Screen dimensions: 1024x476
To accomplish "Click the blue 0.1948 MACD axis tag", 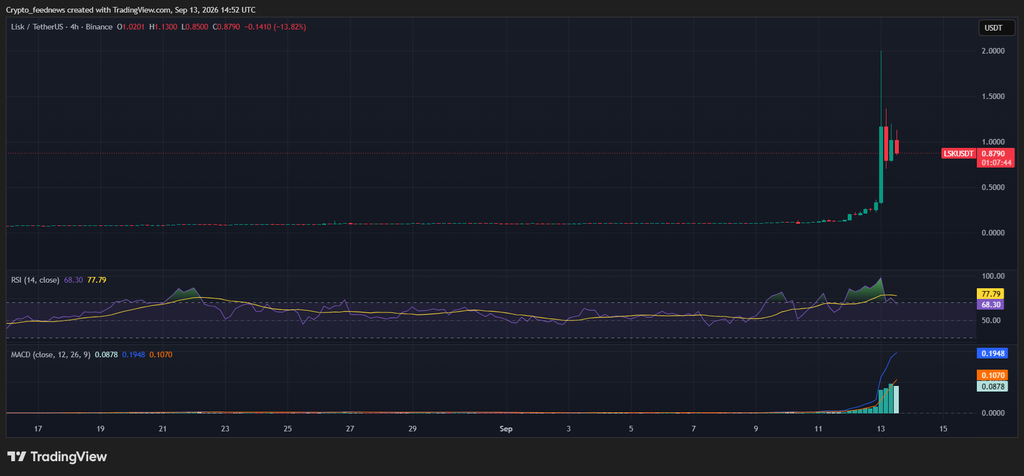I will tap(993, 353).
